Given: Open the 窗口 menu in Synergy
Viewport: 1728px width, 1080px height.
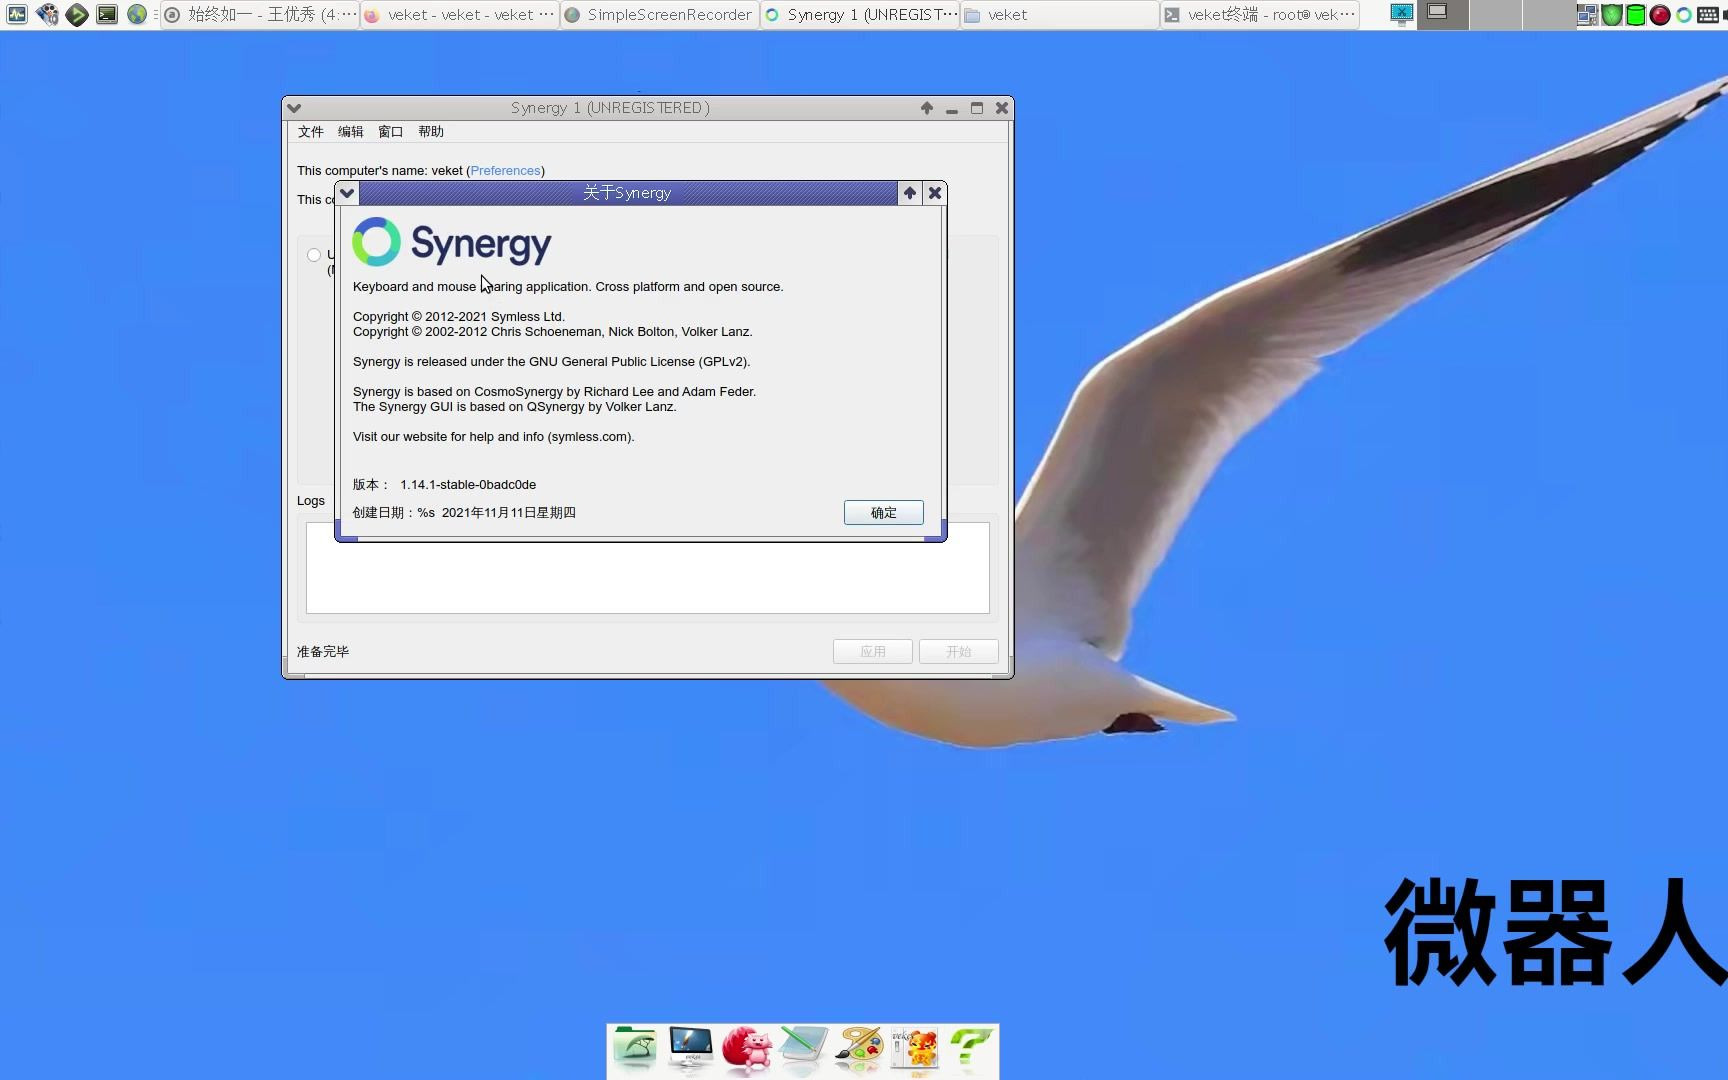Looking at the screenshot, I should 390,132.
